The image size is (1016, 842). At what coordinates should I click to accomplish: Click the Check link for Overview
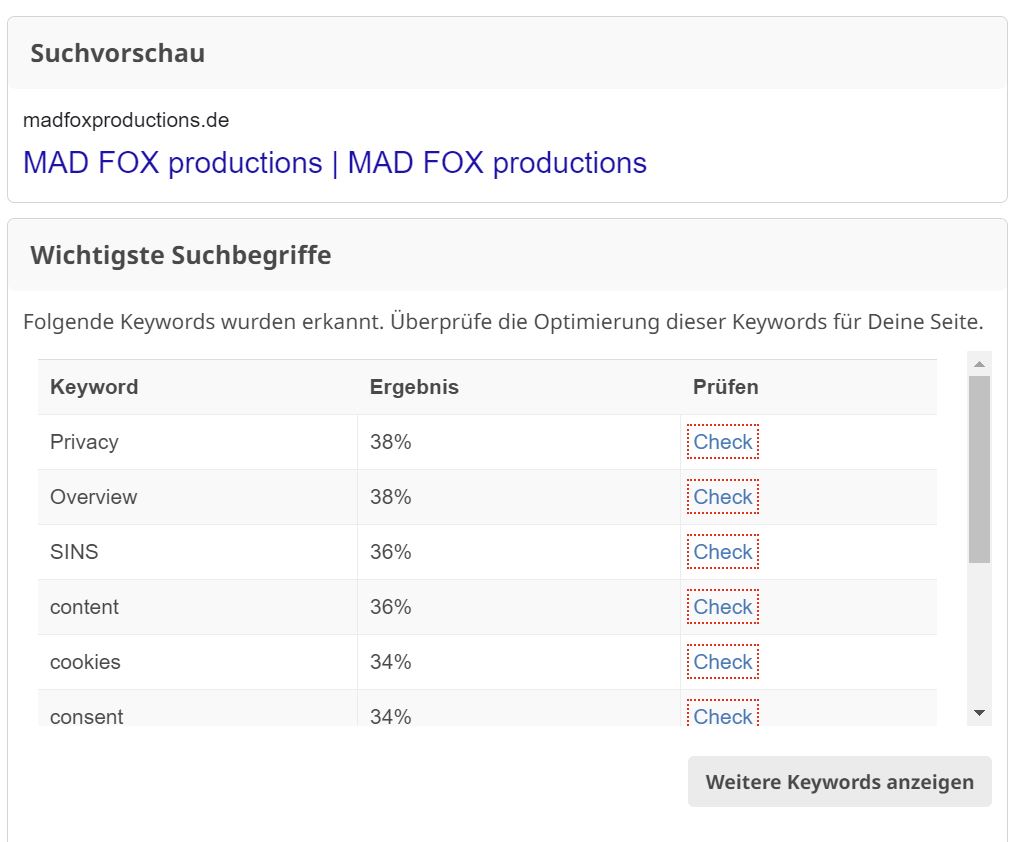coord(722,497)
